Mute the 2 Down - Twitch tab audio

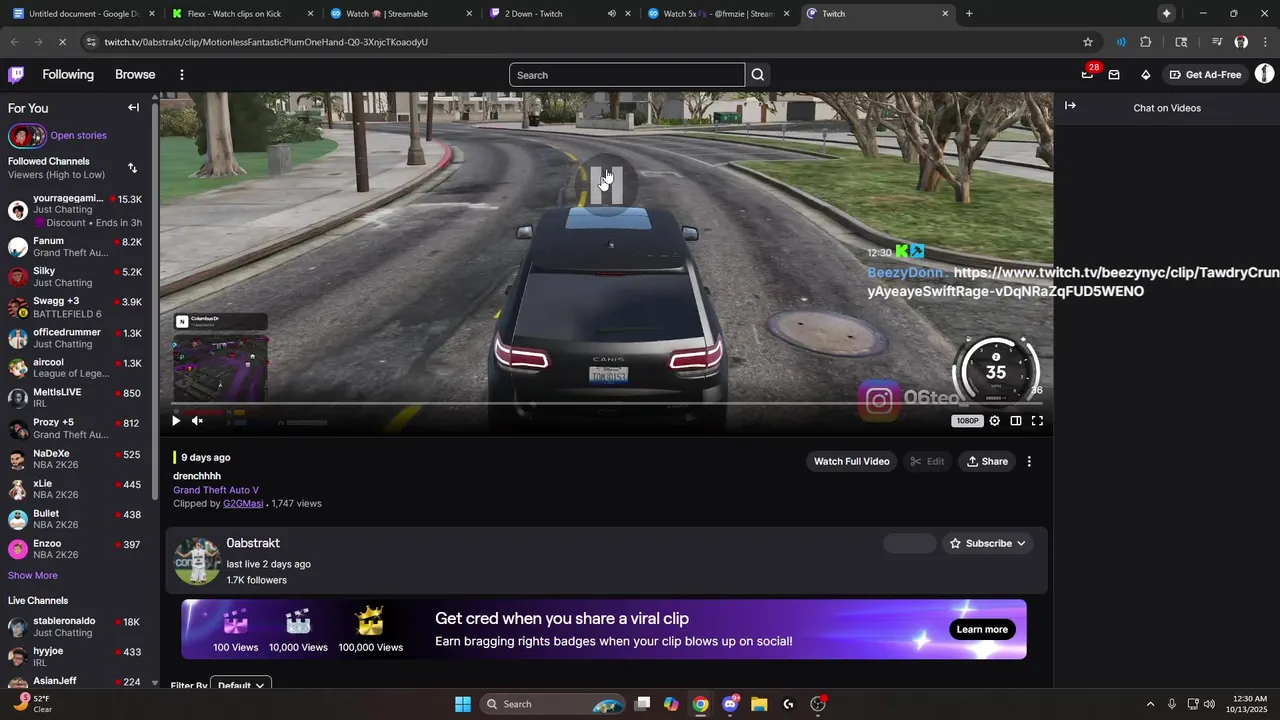pyautogui.click(x=611, y=14)
